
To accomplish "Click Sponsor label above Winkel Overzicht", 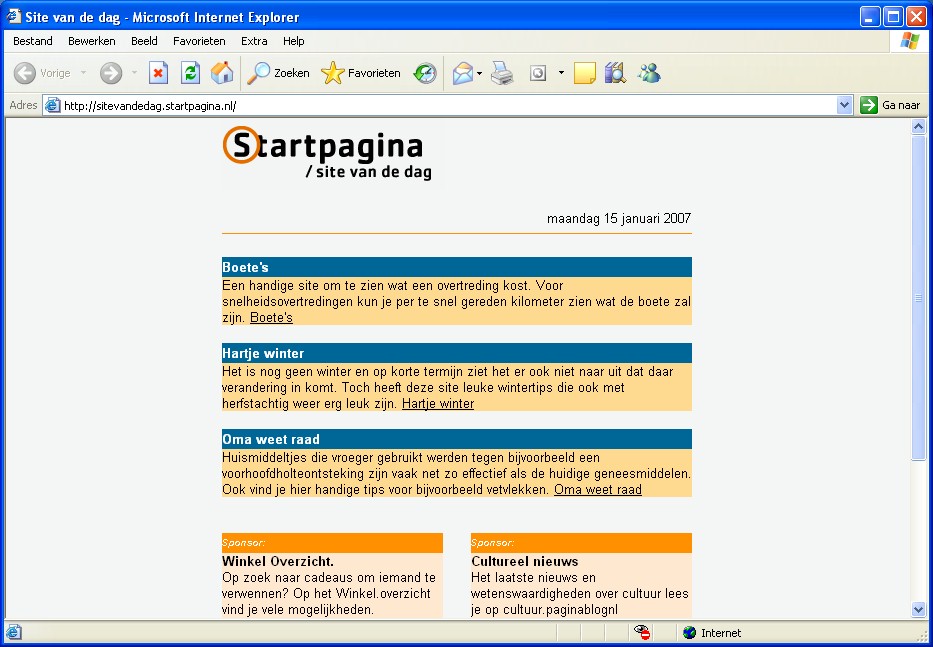I will tap(243, 543).
